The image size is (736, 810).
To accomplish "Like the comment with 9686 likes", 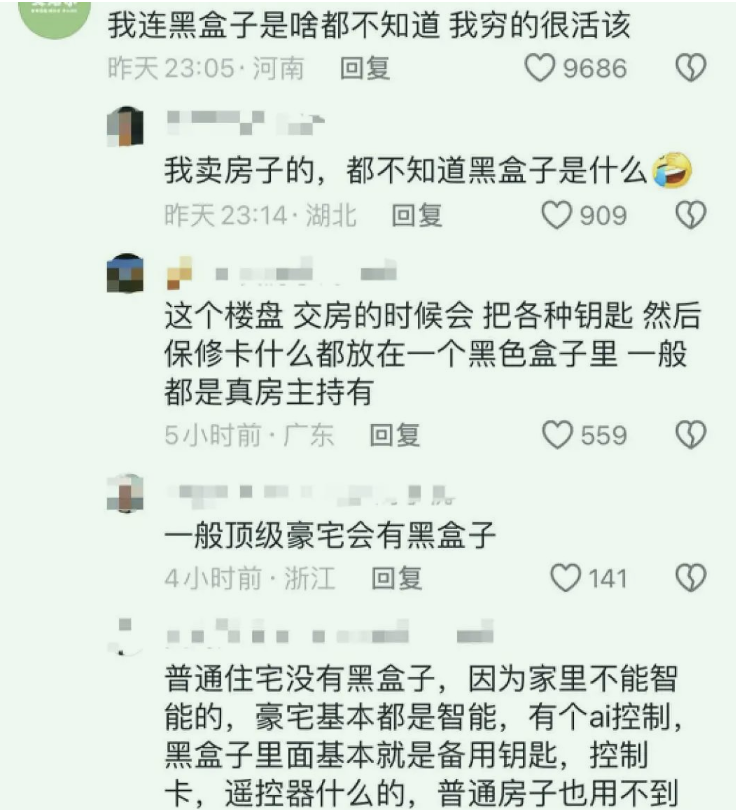I will [540, 68].
